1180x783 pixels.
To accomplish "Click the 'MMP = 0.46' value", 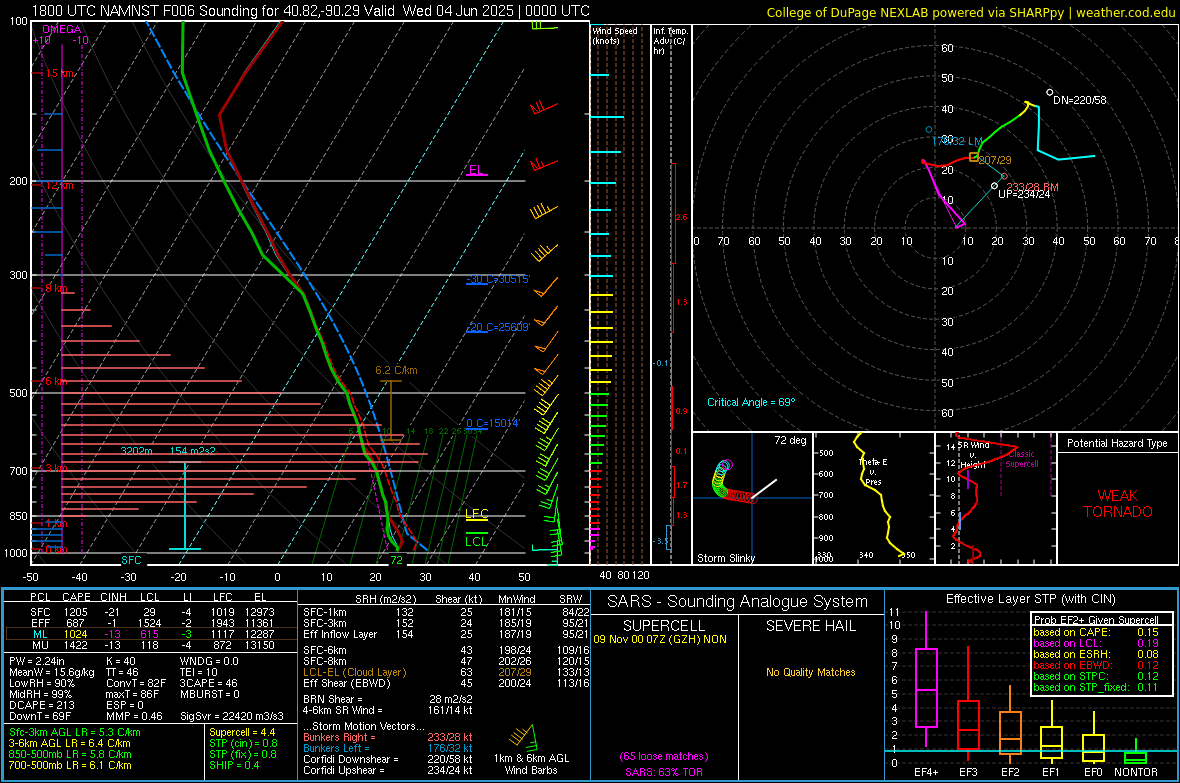I will [134, 717].
